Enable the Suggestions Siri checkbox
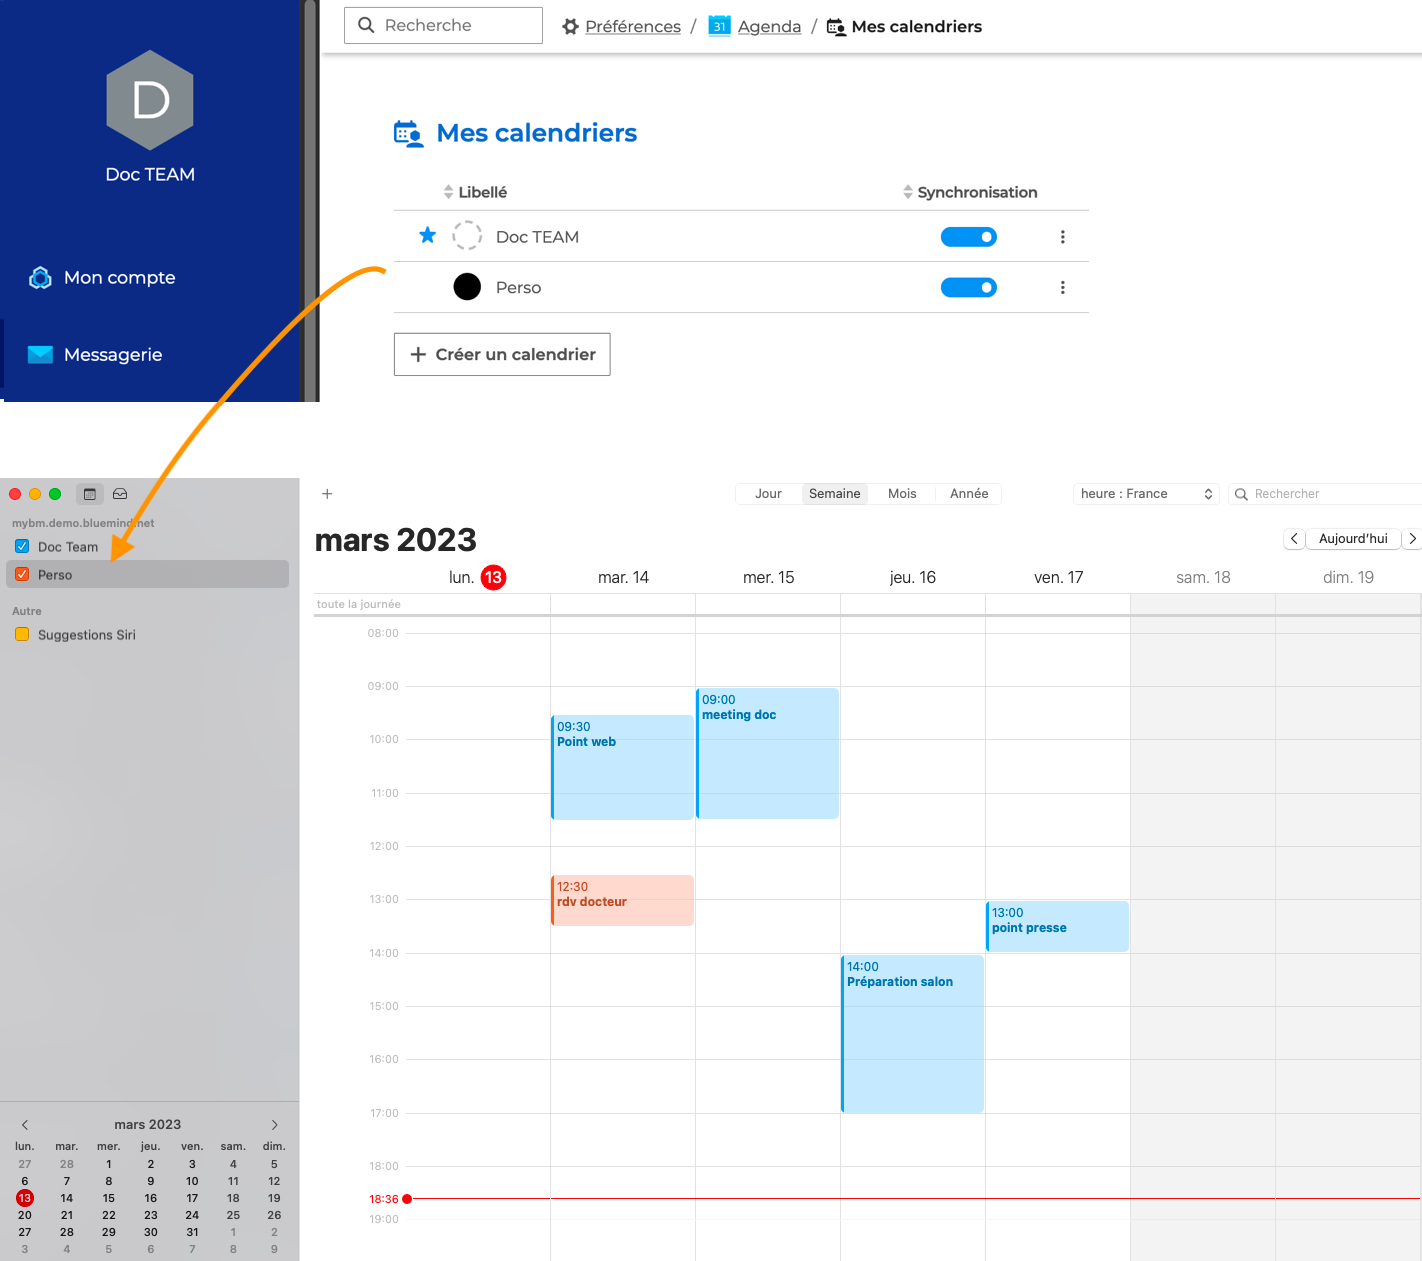This screenshot has width=1422, height=1261. coord(22,635)
